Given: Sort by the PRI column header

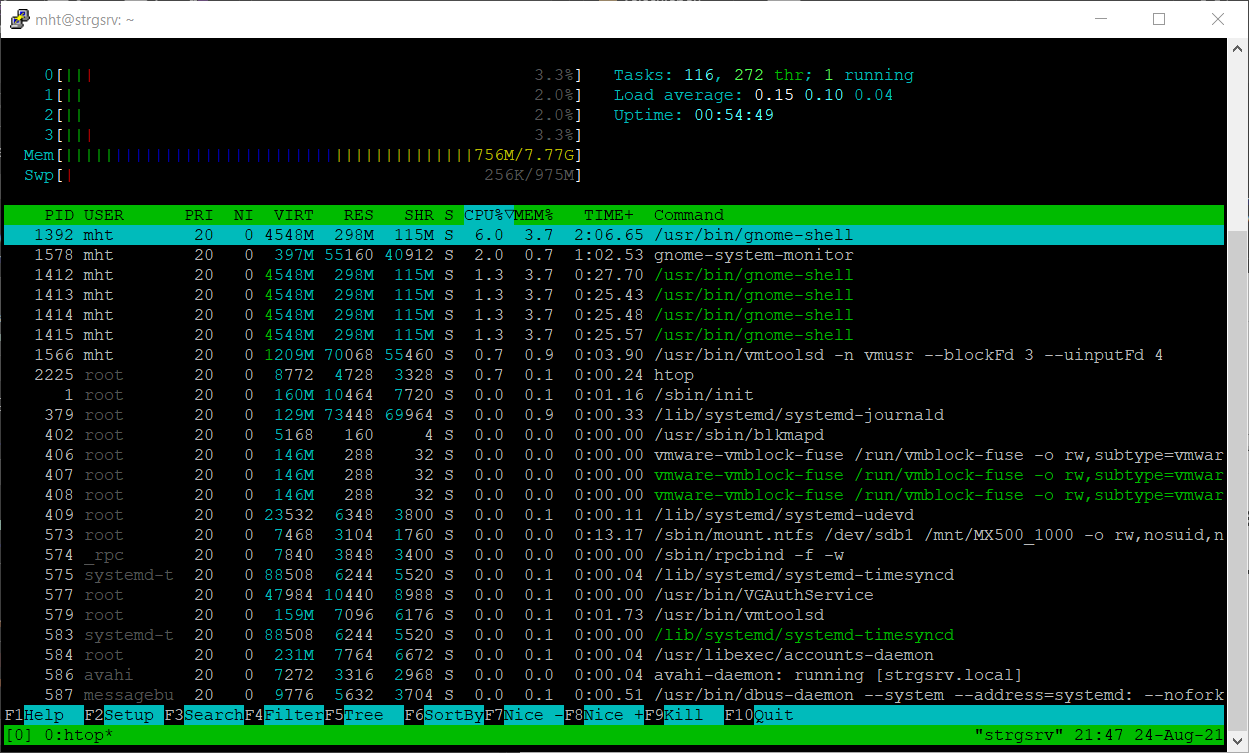Looking at the screenshot, I should point(199,215).
